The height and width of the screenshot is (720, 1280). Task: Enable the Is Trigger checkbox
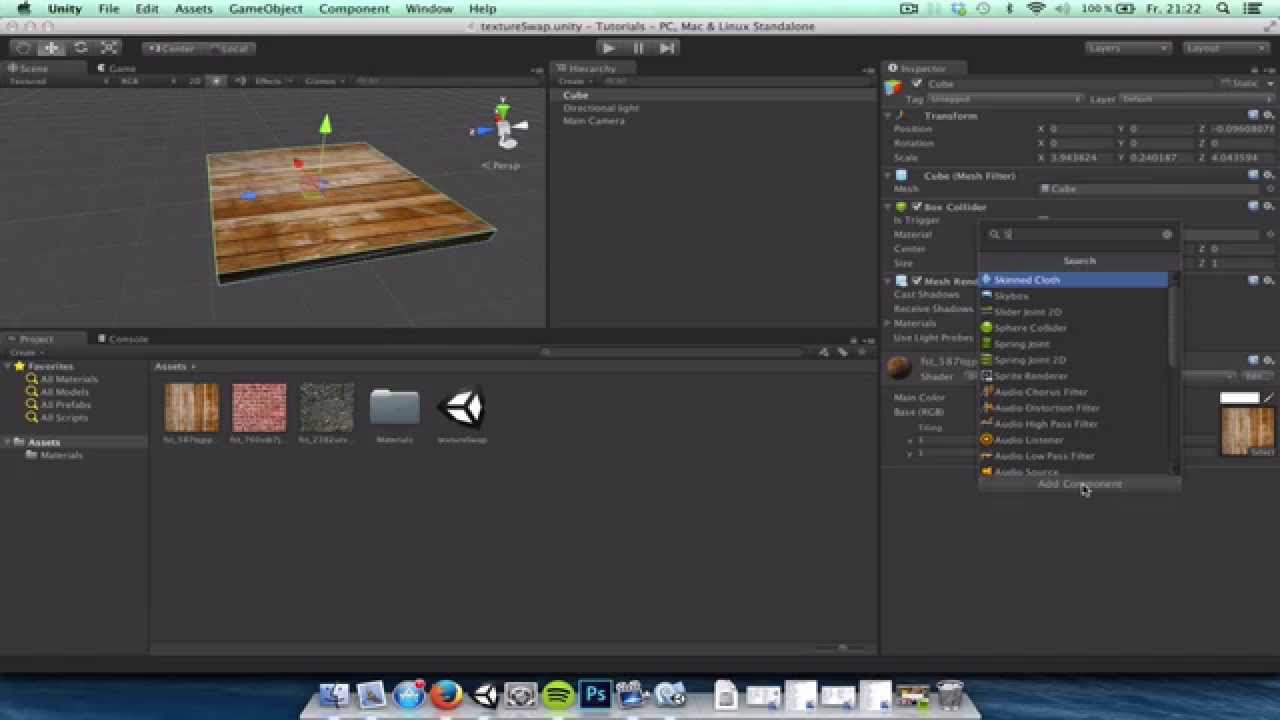pos(1040,219)
